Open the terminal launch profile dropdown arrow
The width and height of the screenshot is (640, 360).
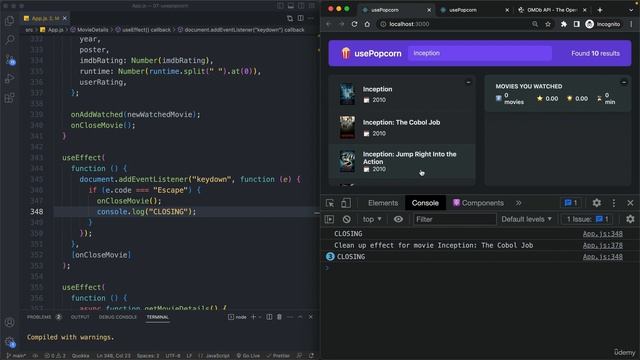pos(260,317)
